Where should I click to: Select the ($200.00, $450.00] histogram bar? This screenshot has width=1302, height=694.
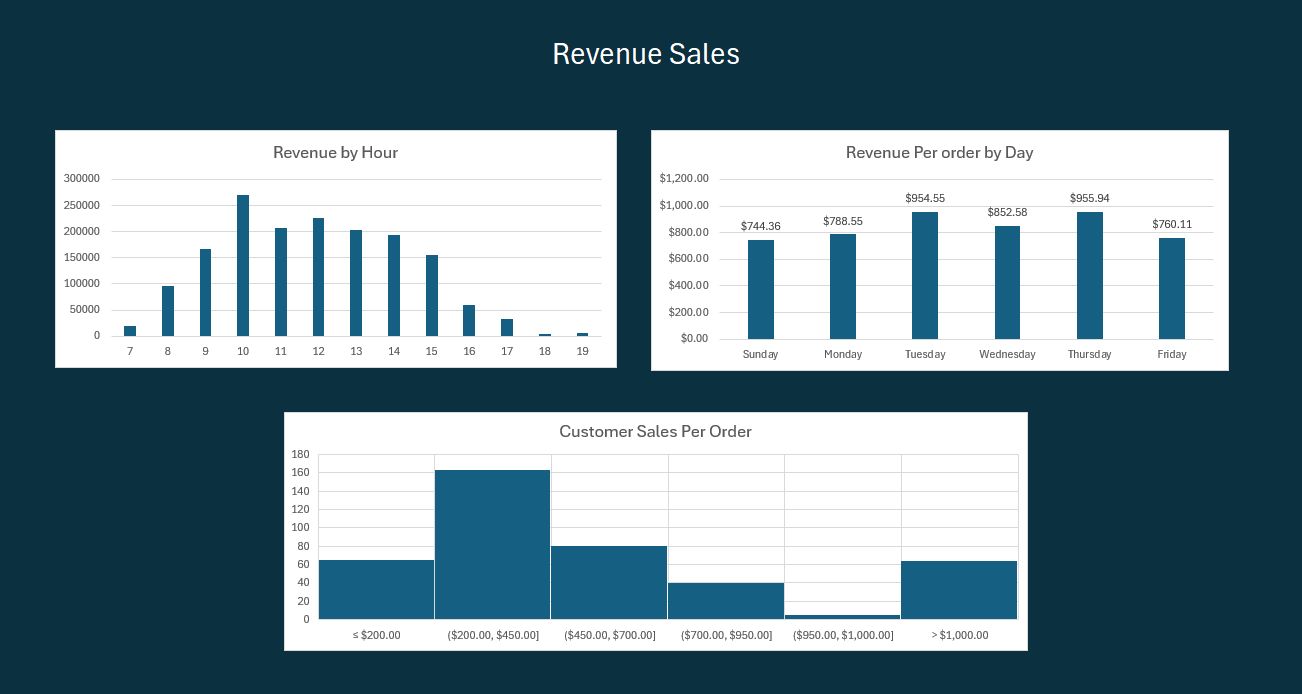pyautogui.click(x=493, y=545)
